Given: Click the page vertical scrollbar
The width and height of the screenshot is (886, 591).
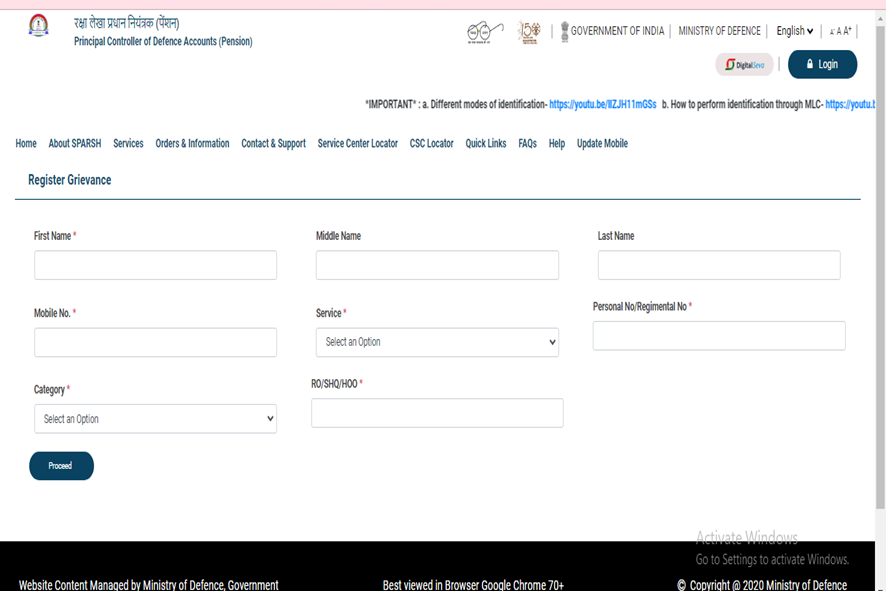Looking at the screenshot, I should point(880,266).
